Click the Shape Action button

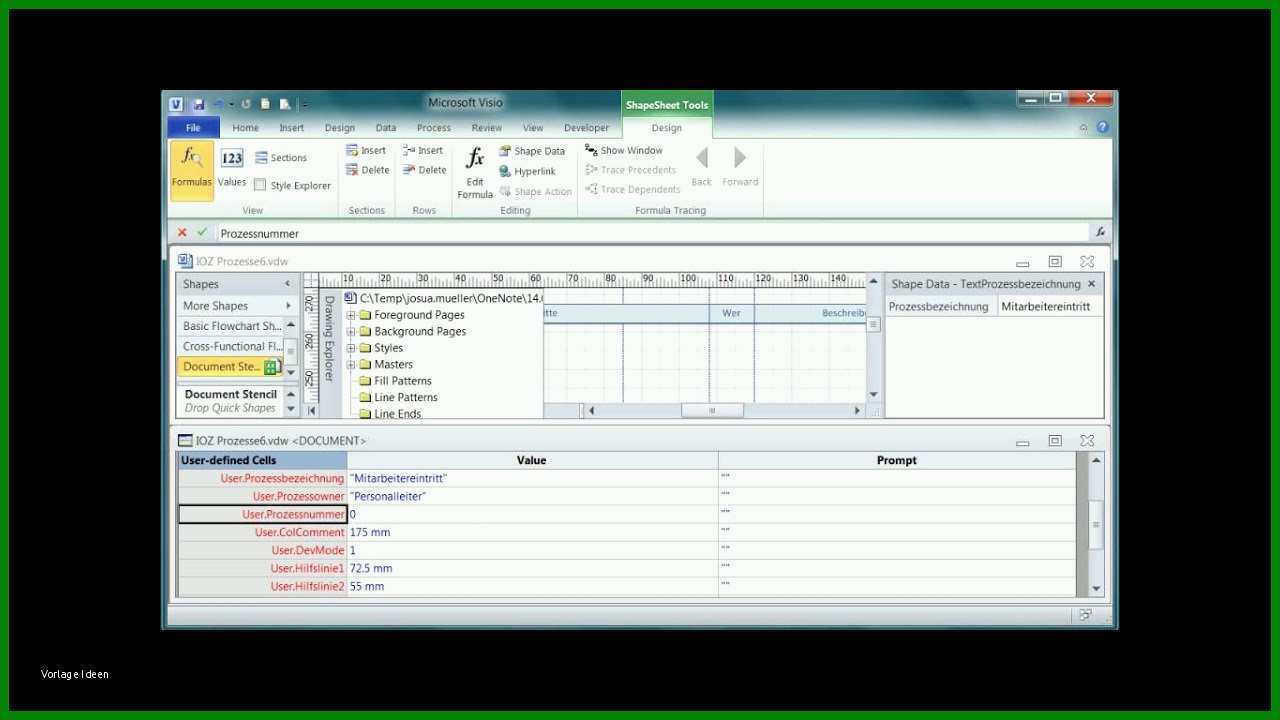tap(535, 191)
